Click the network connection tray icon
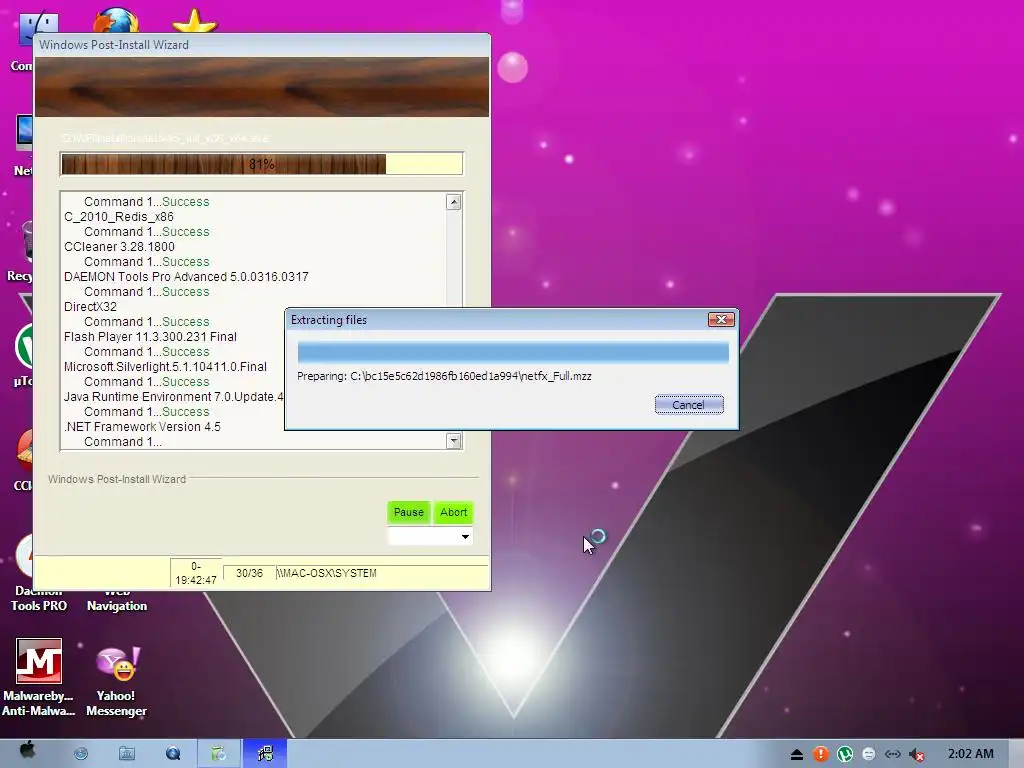The width and height of the screenshot is (1024, 768). point(893,754)
